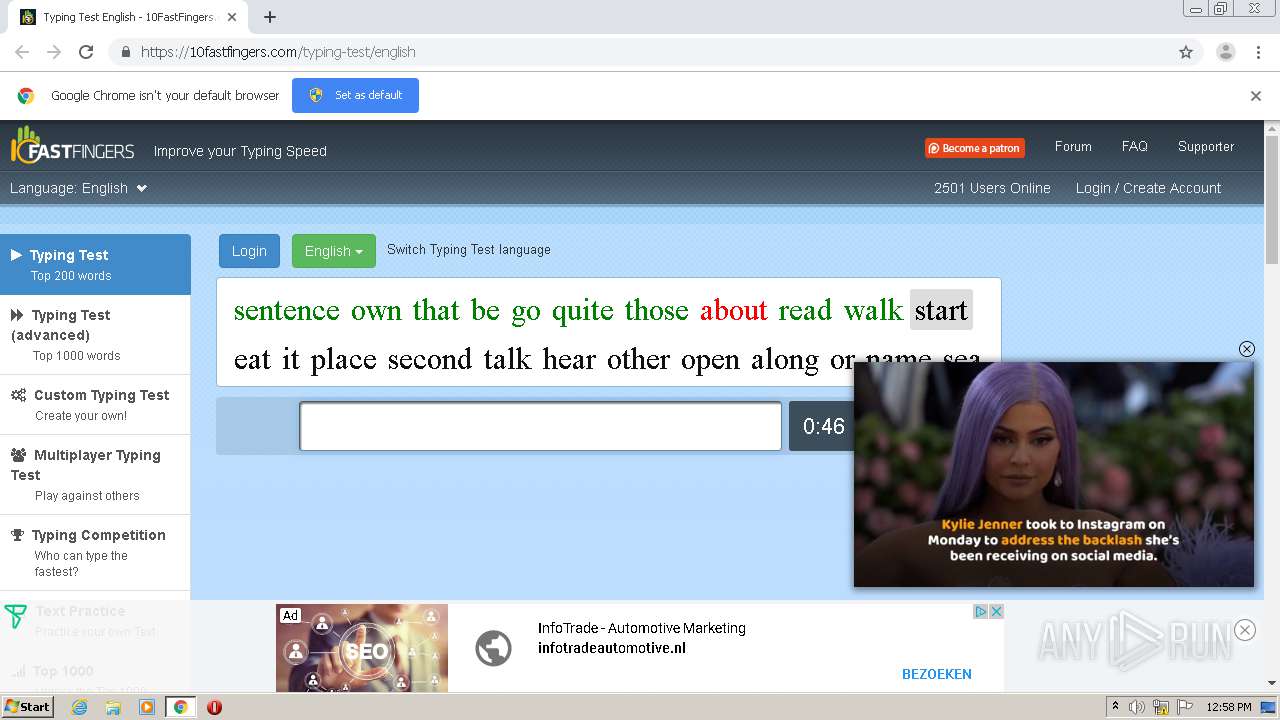Click the infotradeautomotive.nl ad link
This screenshot has height=720, width=1280.
[611, 648]
